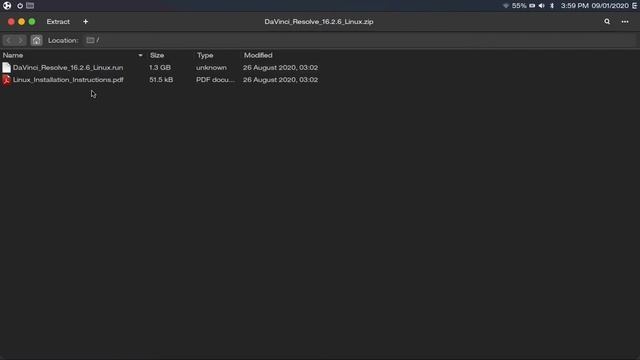Sort by the Modified column header
The height and width of the screenshot is (360, 640).
(x=258, y=55)
